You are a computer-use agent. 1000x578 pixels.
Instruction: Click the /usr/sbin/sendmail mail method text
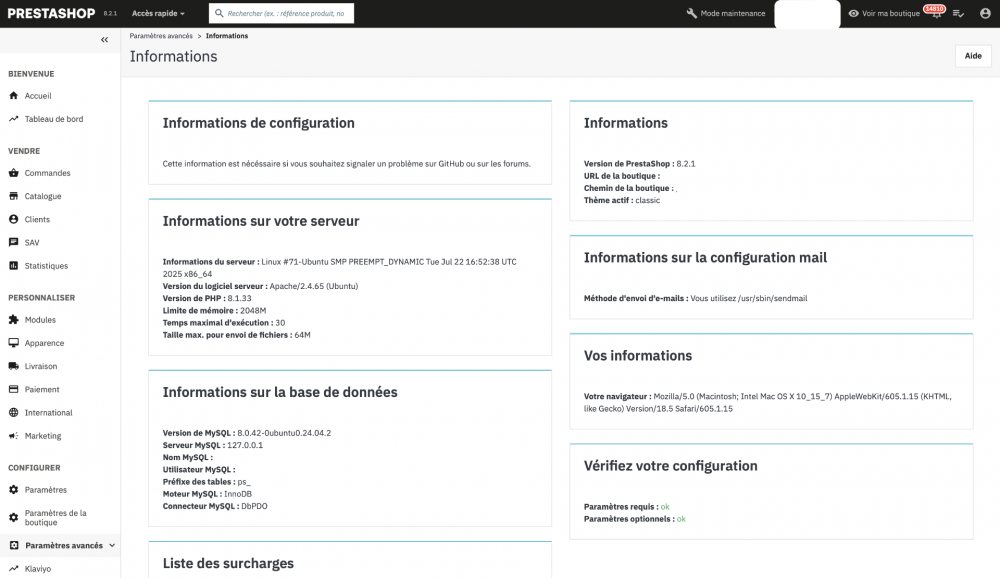772,298
